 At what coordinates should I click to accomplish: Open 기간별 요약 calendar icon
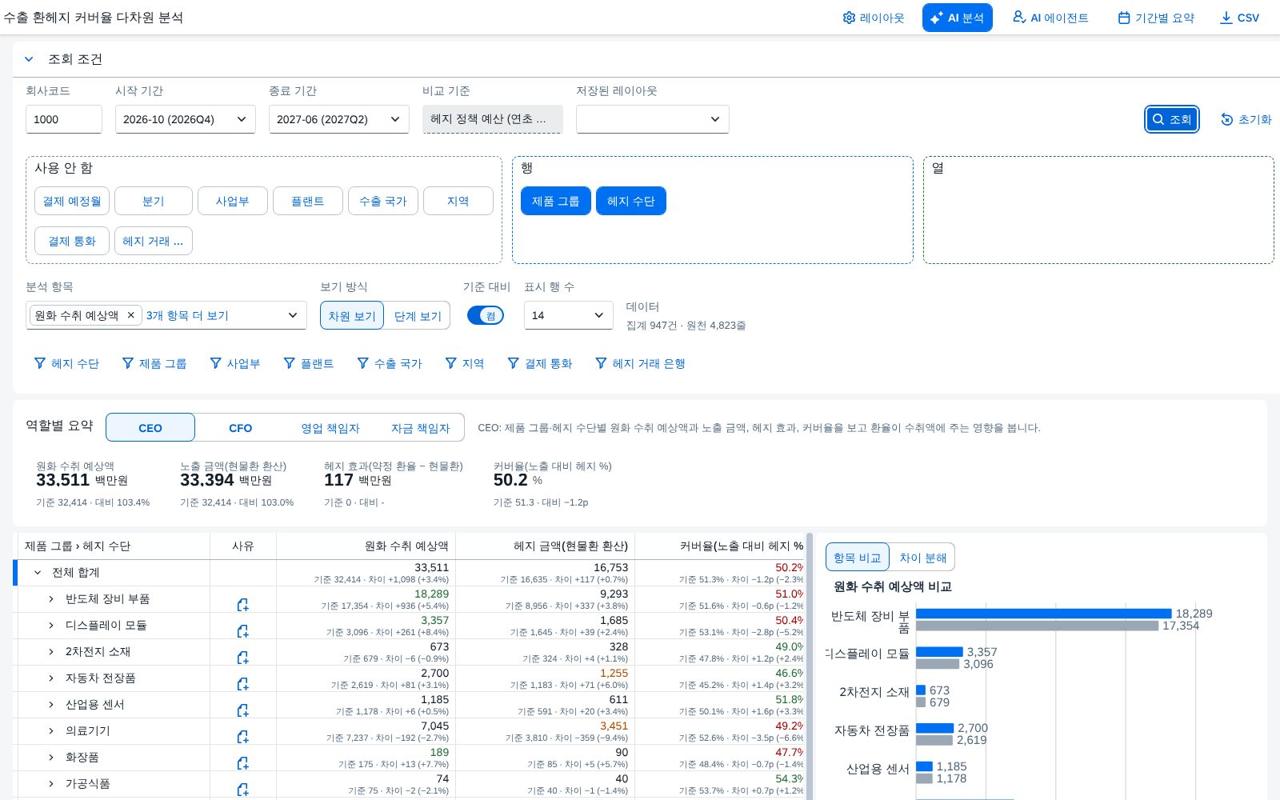(1124, 18)
